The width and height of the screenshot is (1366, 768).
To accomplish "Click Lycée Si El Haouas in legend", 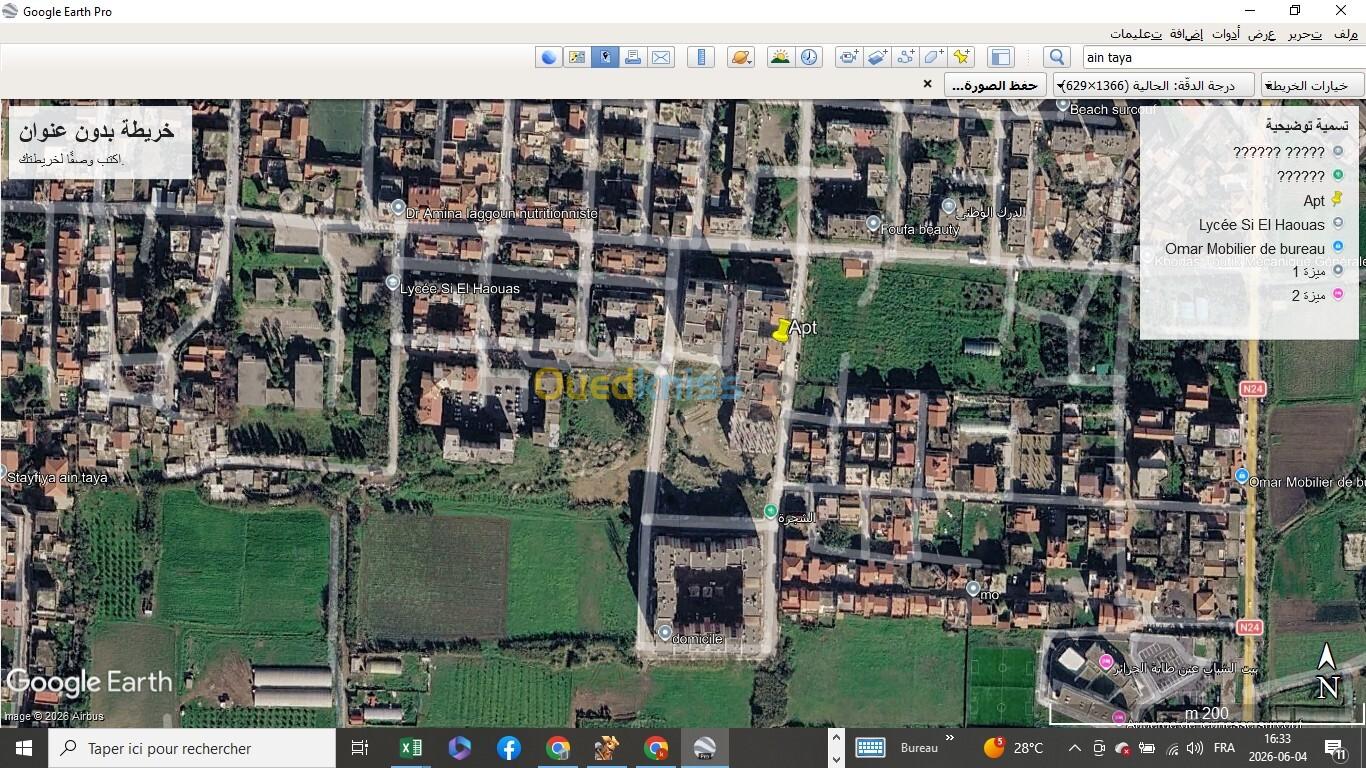I will (x=1261, y=225).
